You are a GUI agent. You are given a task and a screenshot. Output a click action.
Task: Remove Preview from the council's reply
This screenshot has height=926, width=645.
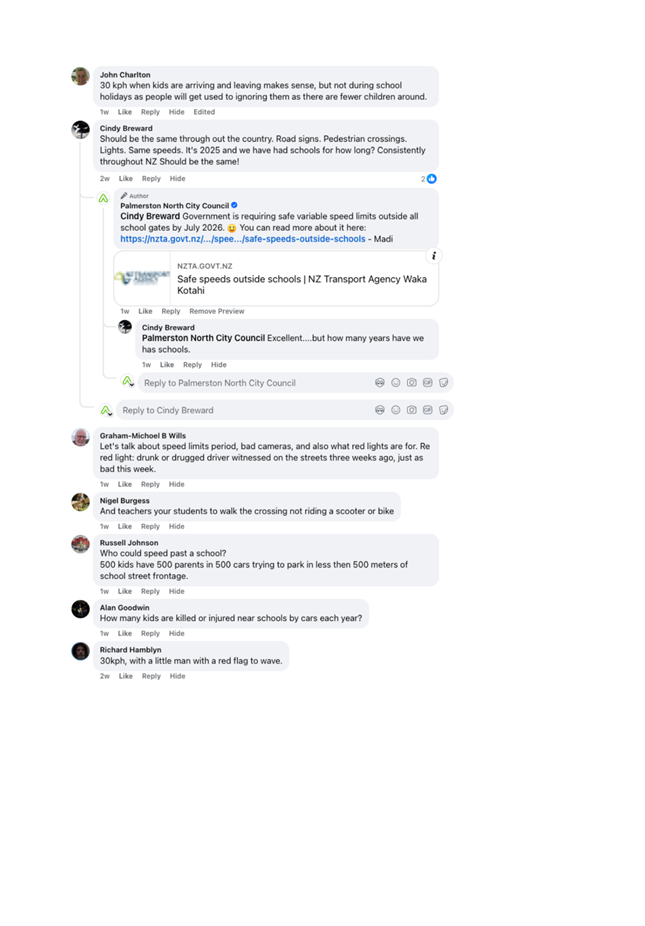point(217,311)
